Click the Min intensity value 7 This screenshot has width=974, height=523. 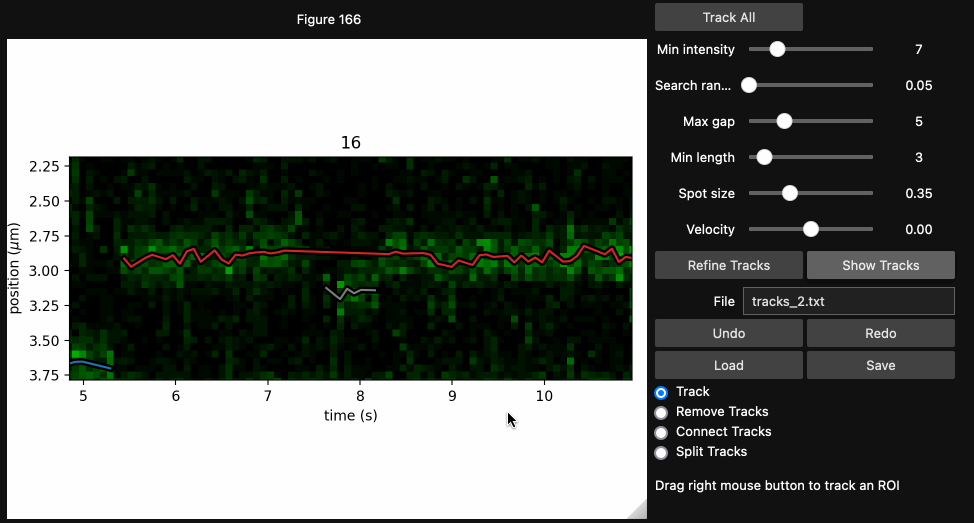[x=919, y=50]
